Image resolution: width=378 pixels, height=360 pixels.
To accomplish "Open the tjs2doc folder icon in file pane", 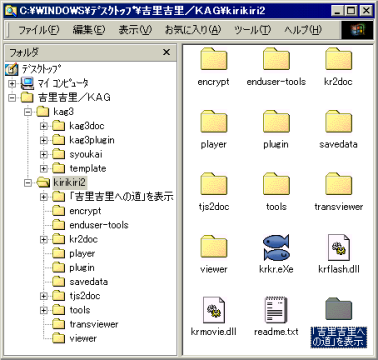I will coord(214,184).
